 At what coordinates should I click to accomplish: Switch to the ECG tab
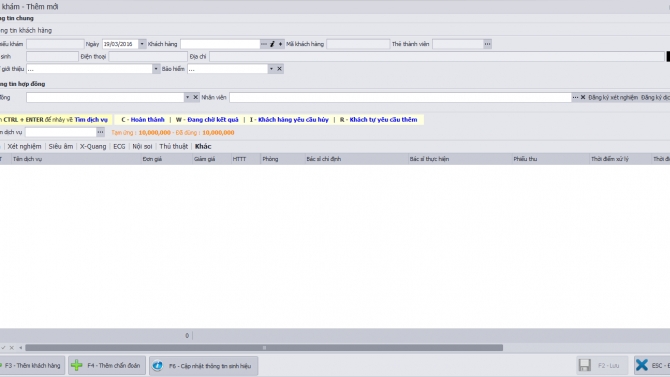click(119, 146)
